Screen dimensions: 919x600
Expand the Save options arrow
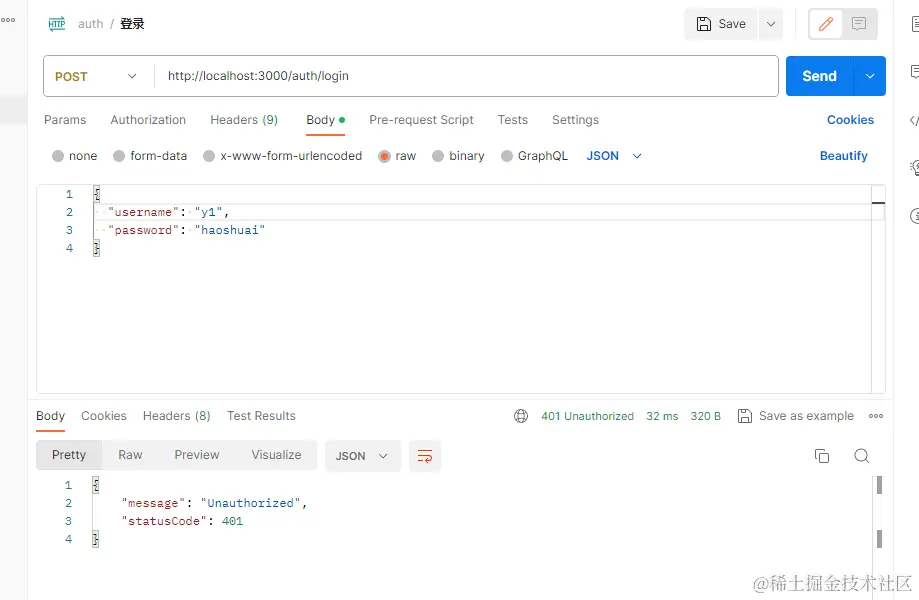click(x=771, y=24)
